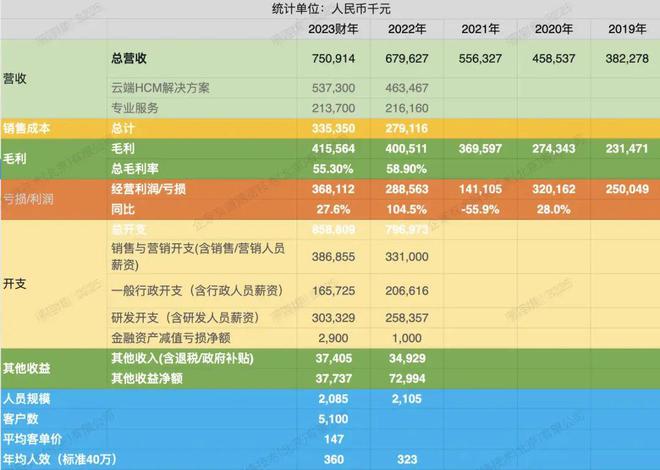Select cell value 386,855

333,257
